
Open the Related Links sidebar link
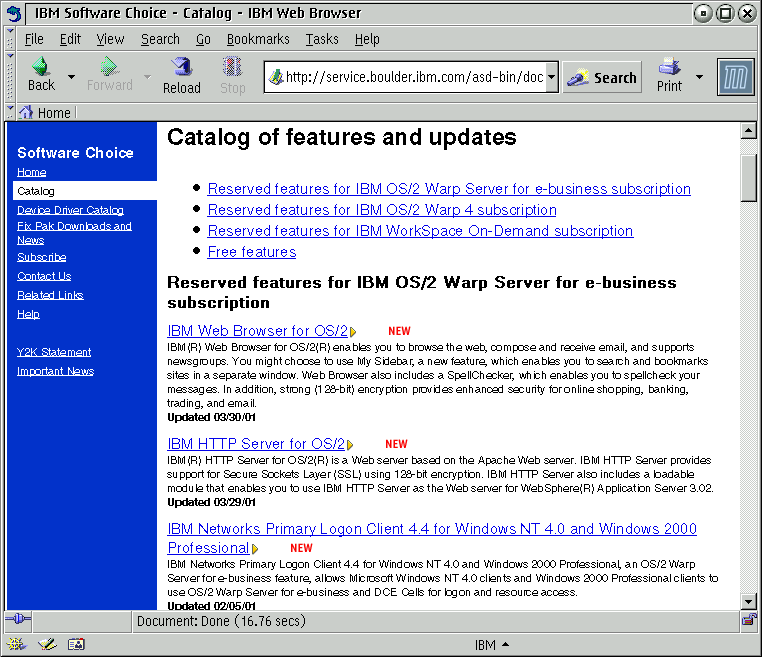(x=50, y=295)
